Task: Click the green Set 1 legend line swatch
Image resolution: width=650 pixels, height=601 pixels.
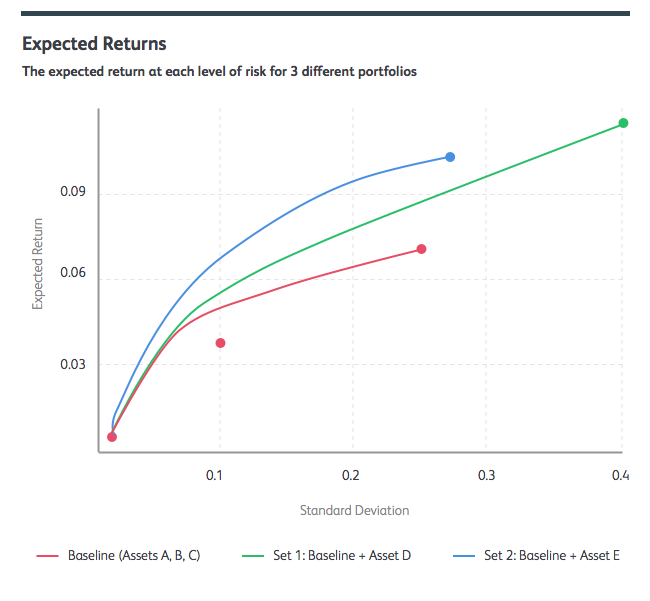Action: click(x=252, y=555)
